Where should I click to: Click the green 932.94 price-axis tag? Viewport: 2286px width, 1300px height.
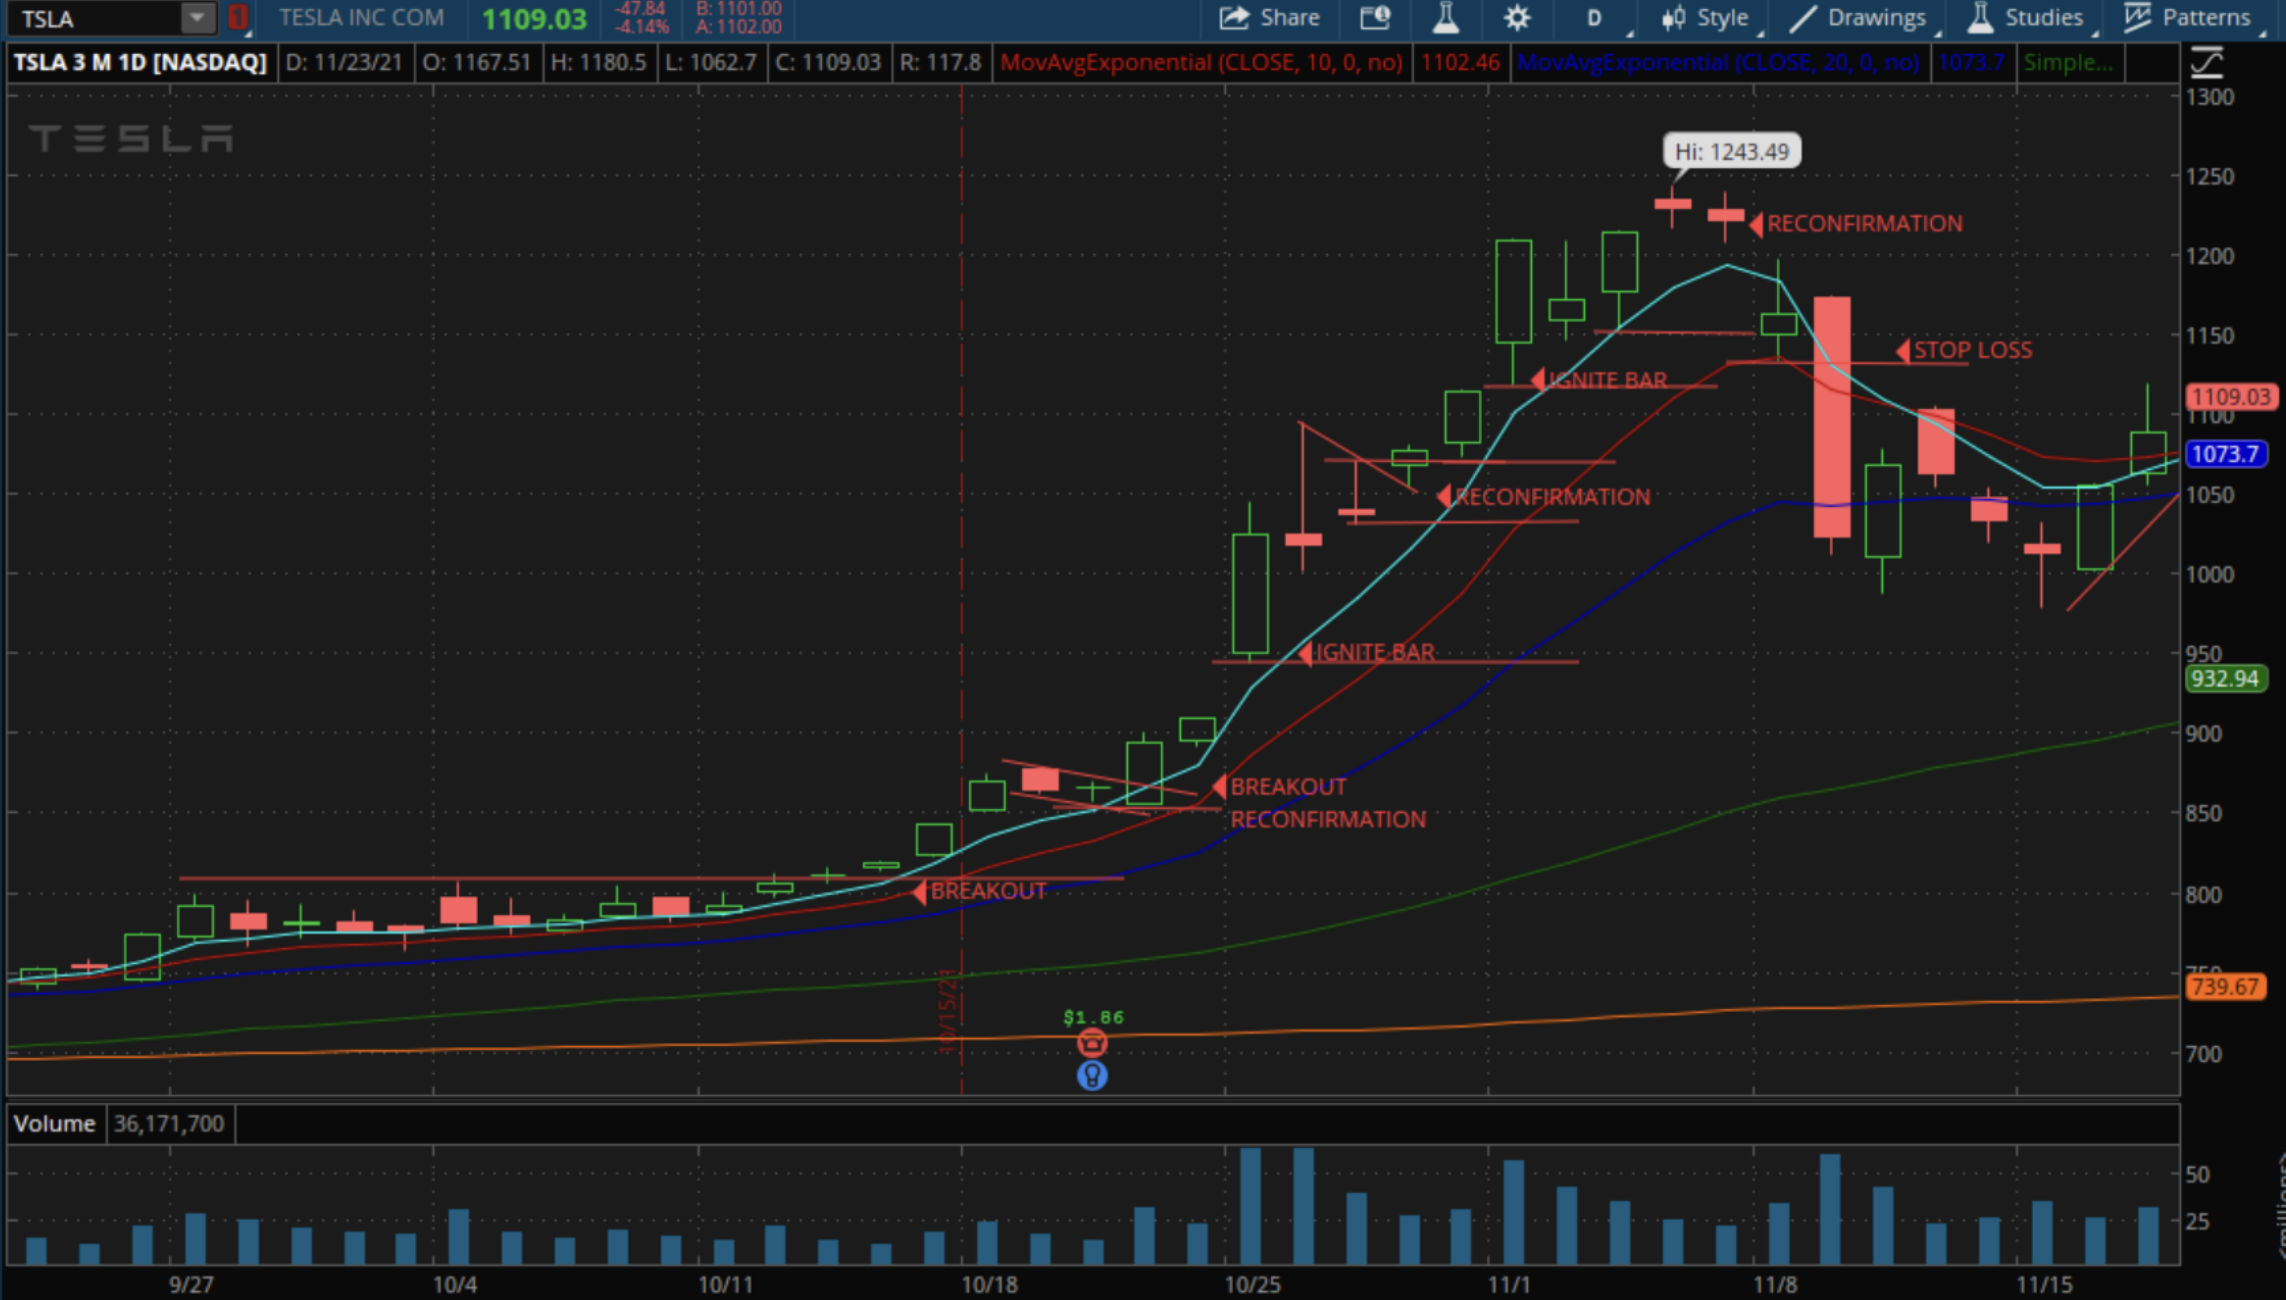coord(2225,679)
